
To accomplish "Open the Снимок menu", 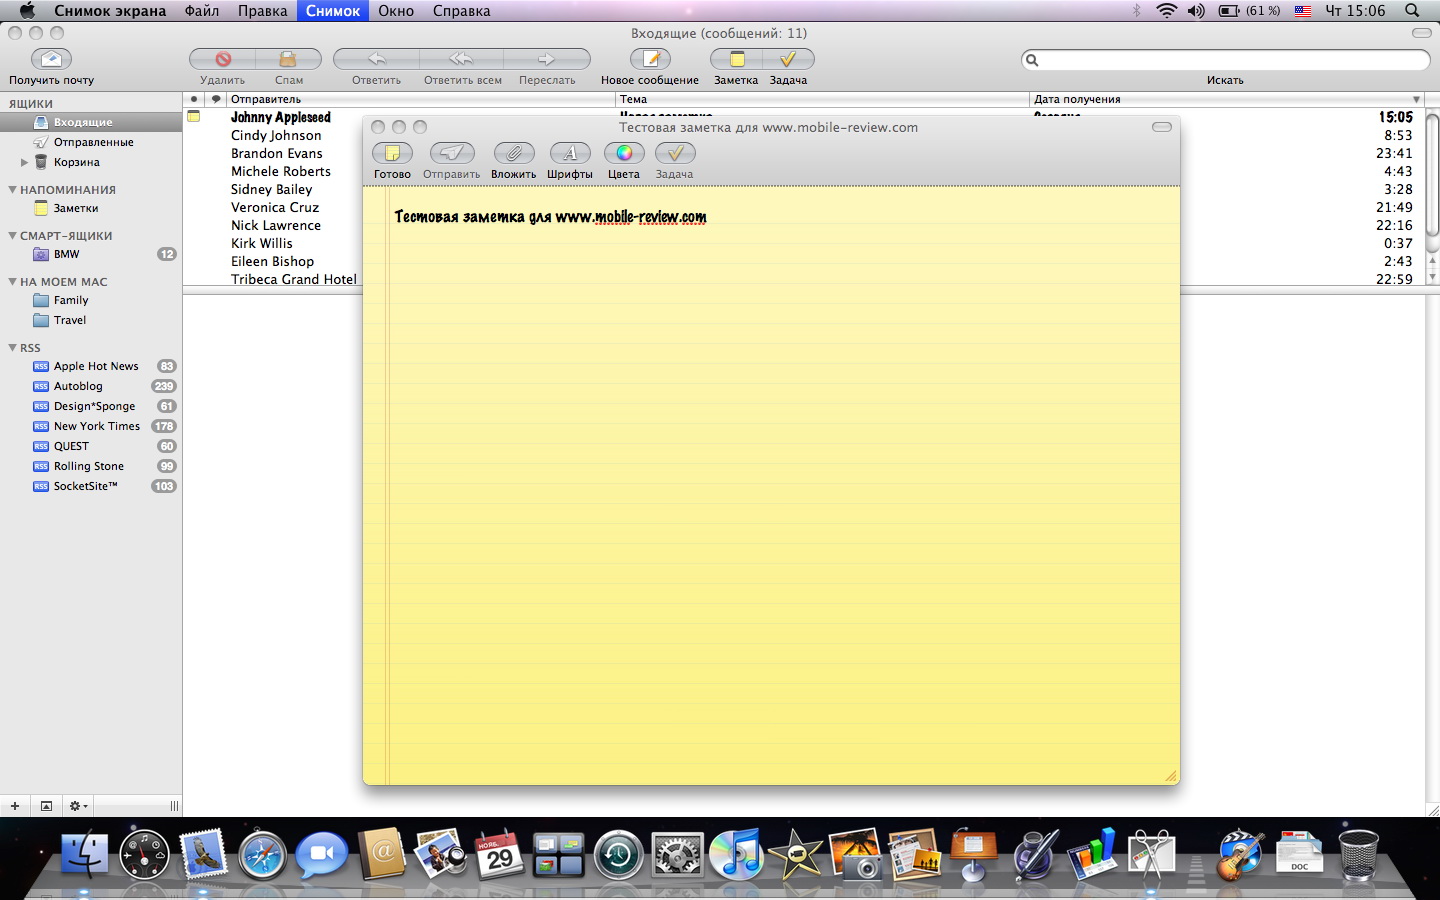I will [333, 10].
